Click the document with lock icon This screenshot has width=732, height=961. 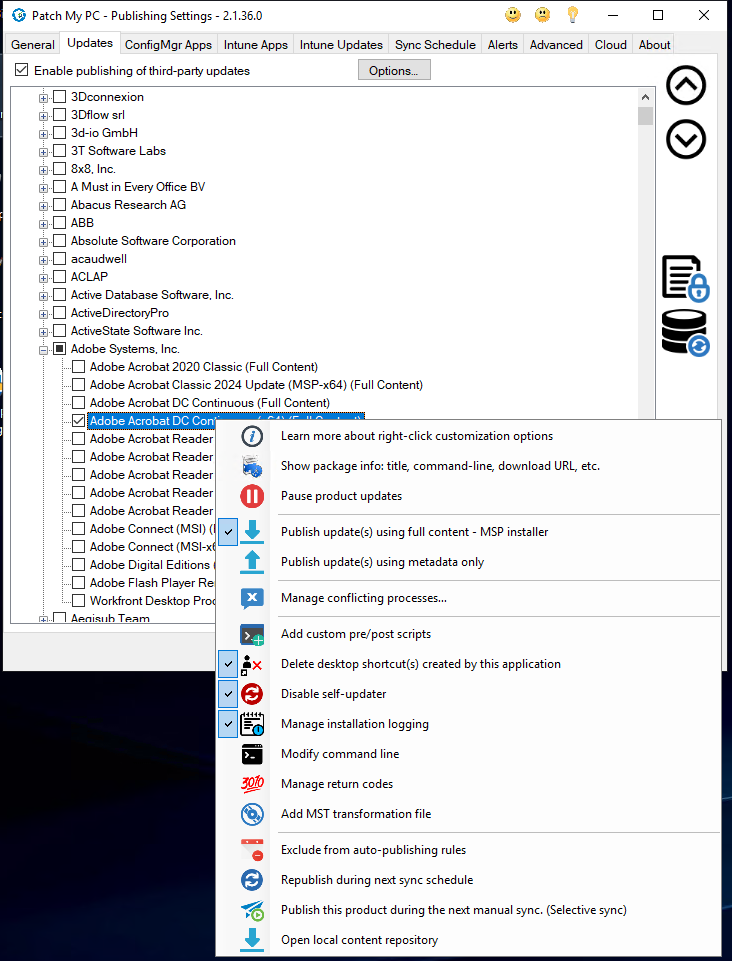pos(685,278)
